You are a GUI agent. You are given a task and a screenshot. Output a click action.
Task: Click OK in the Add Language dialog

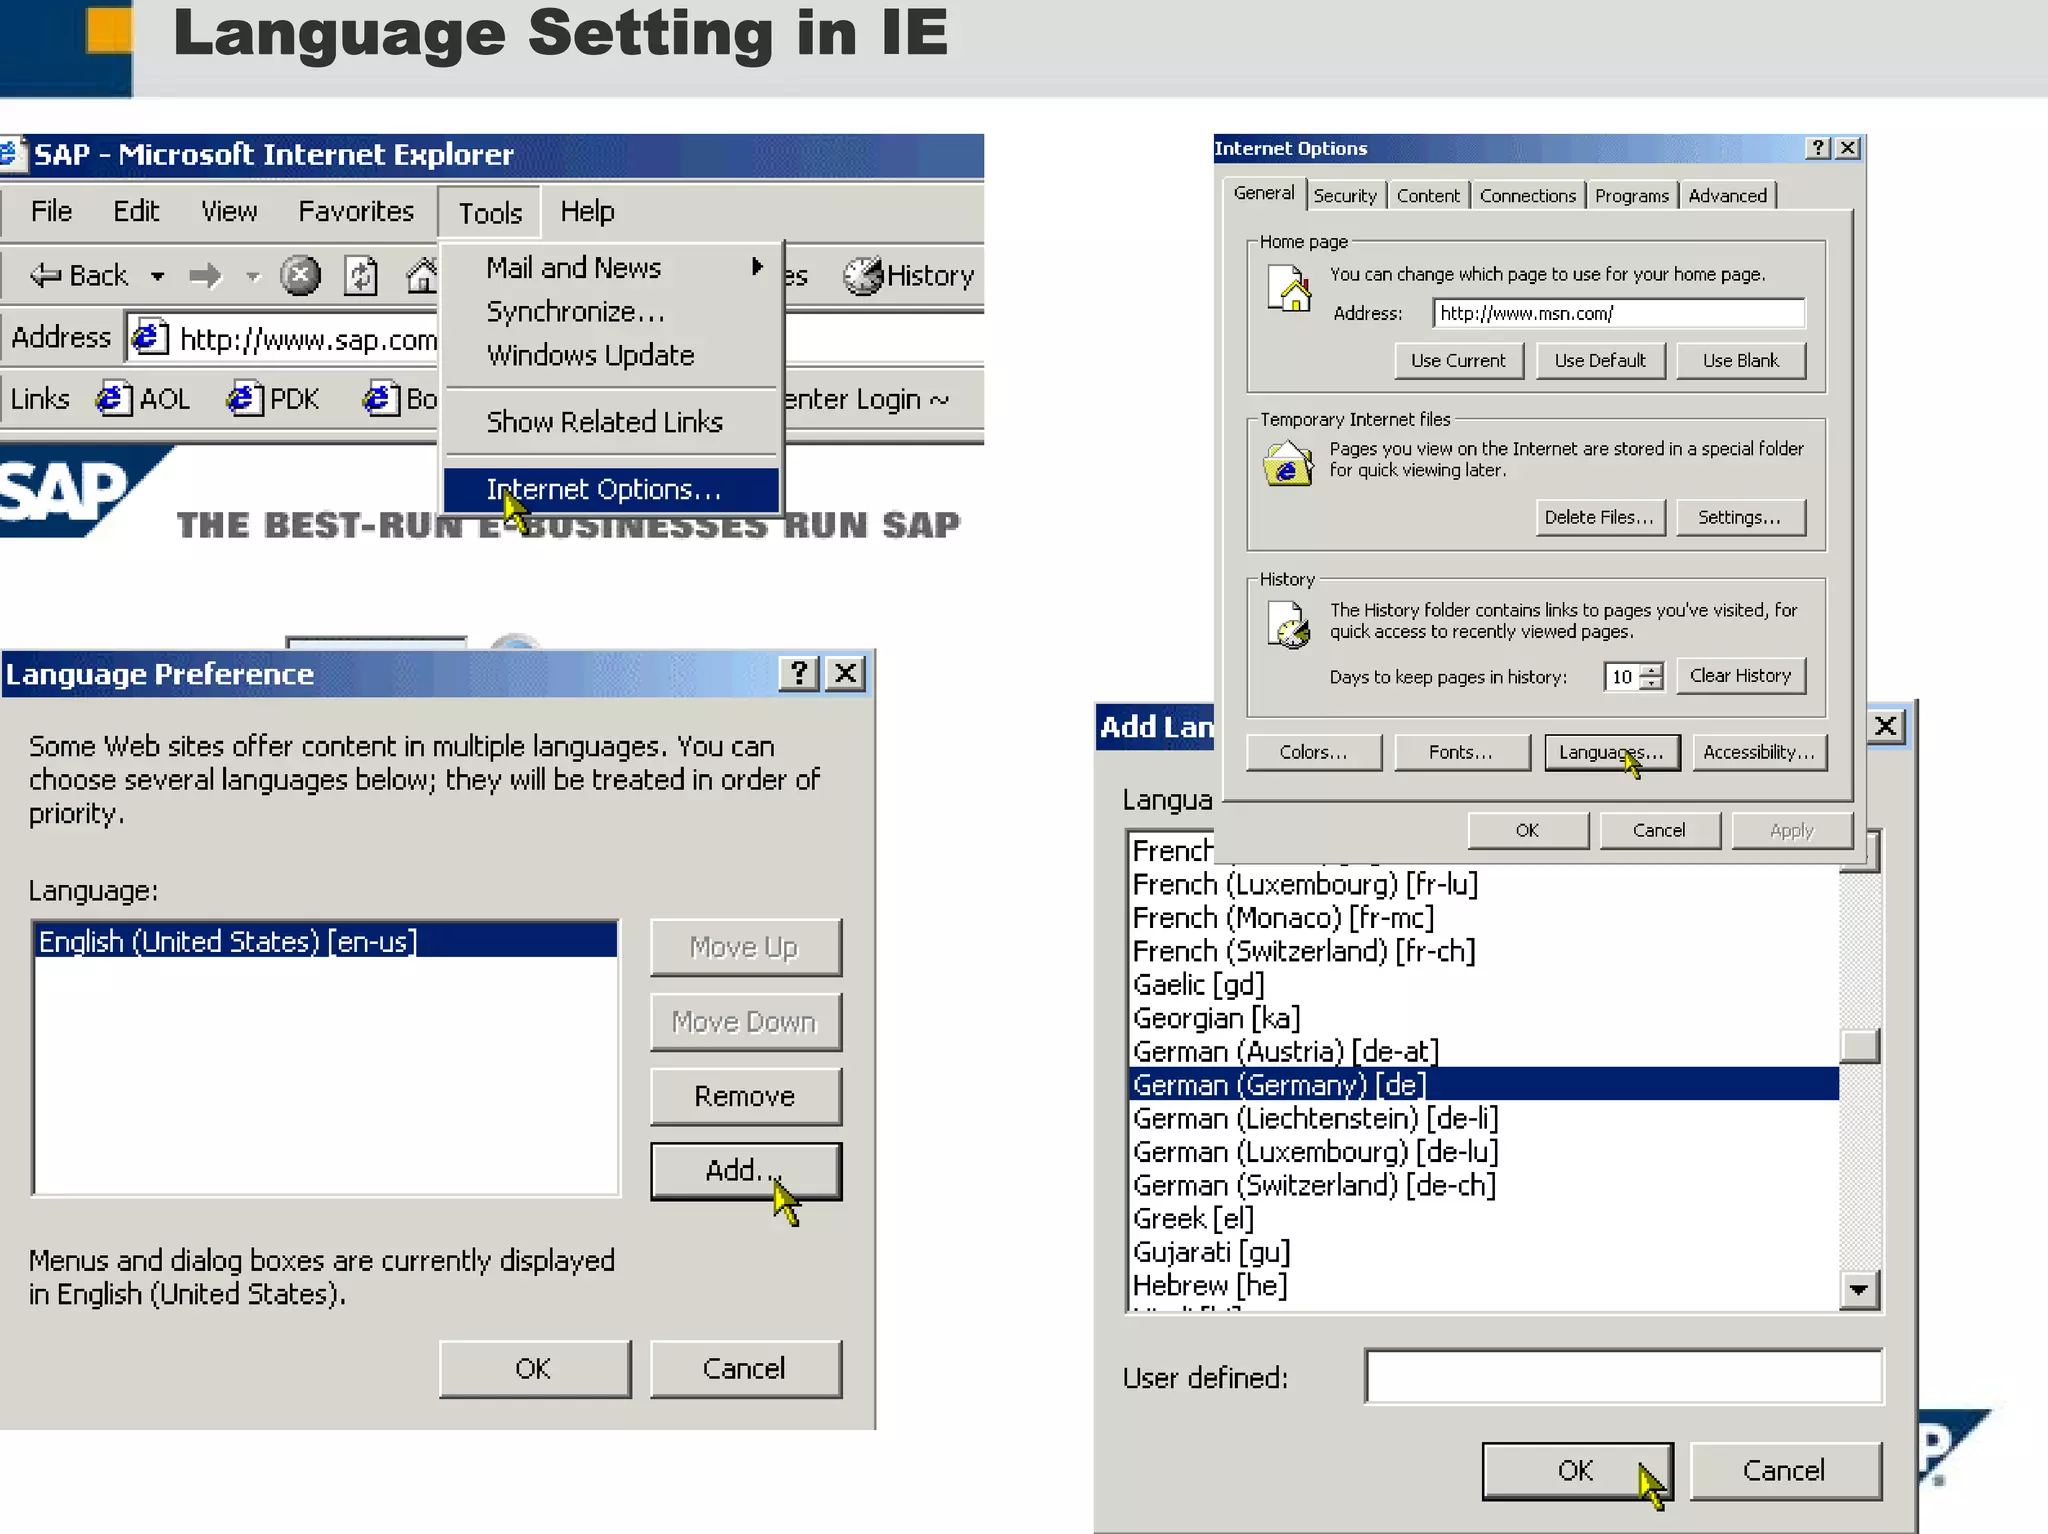click(x=1577, y=1471)
